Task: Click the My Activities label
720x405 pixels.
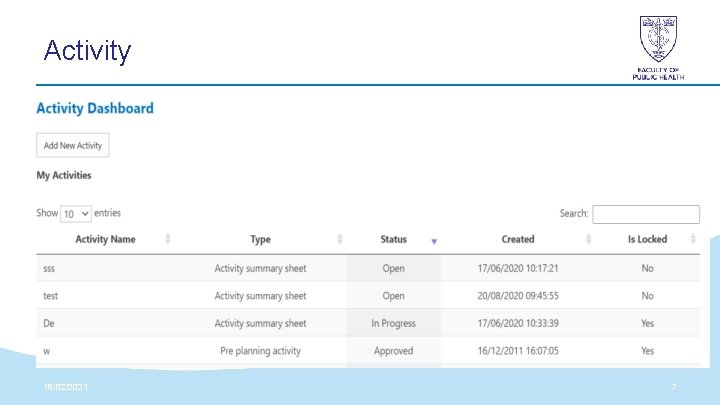Action: (64, 175)
